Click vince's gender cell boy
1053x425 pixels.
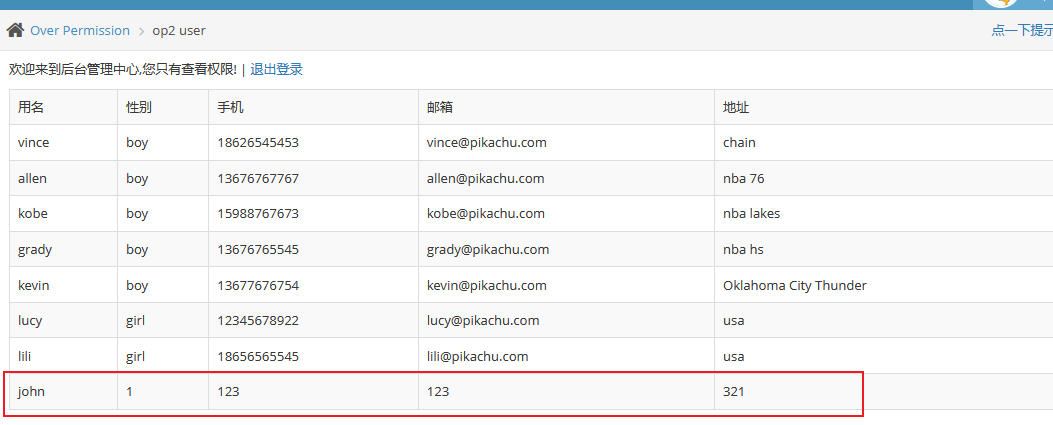point(137,142)
